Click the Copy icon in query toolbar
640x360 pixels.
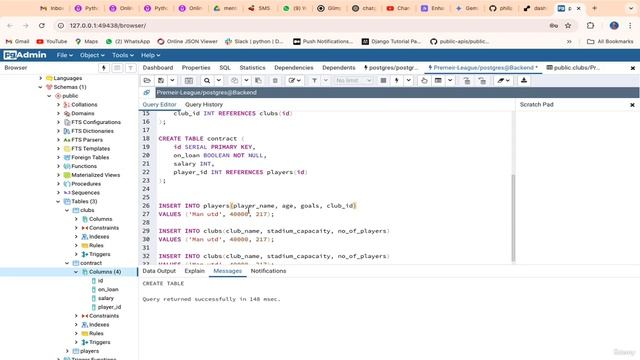coord(235,80)
